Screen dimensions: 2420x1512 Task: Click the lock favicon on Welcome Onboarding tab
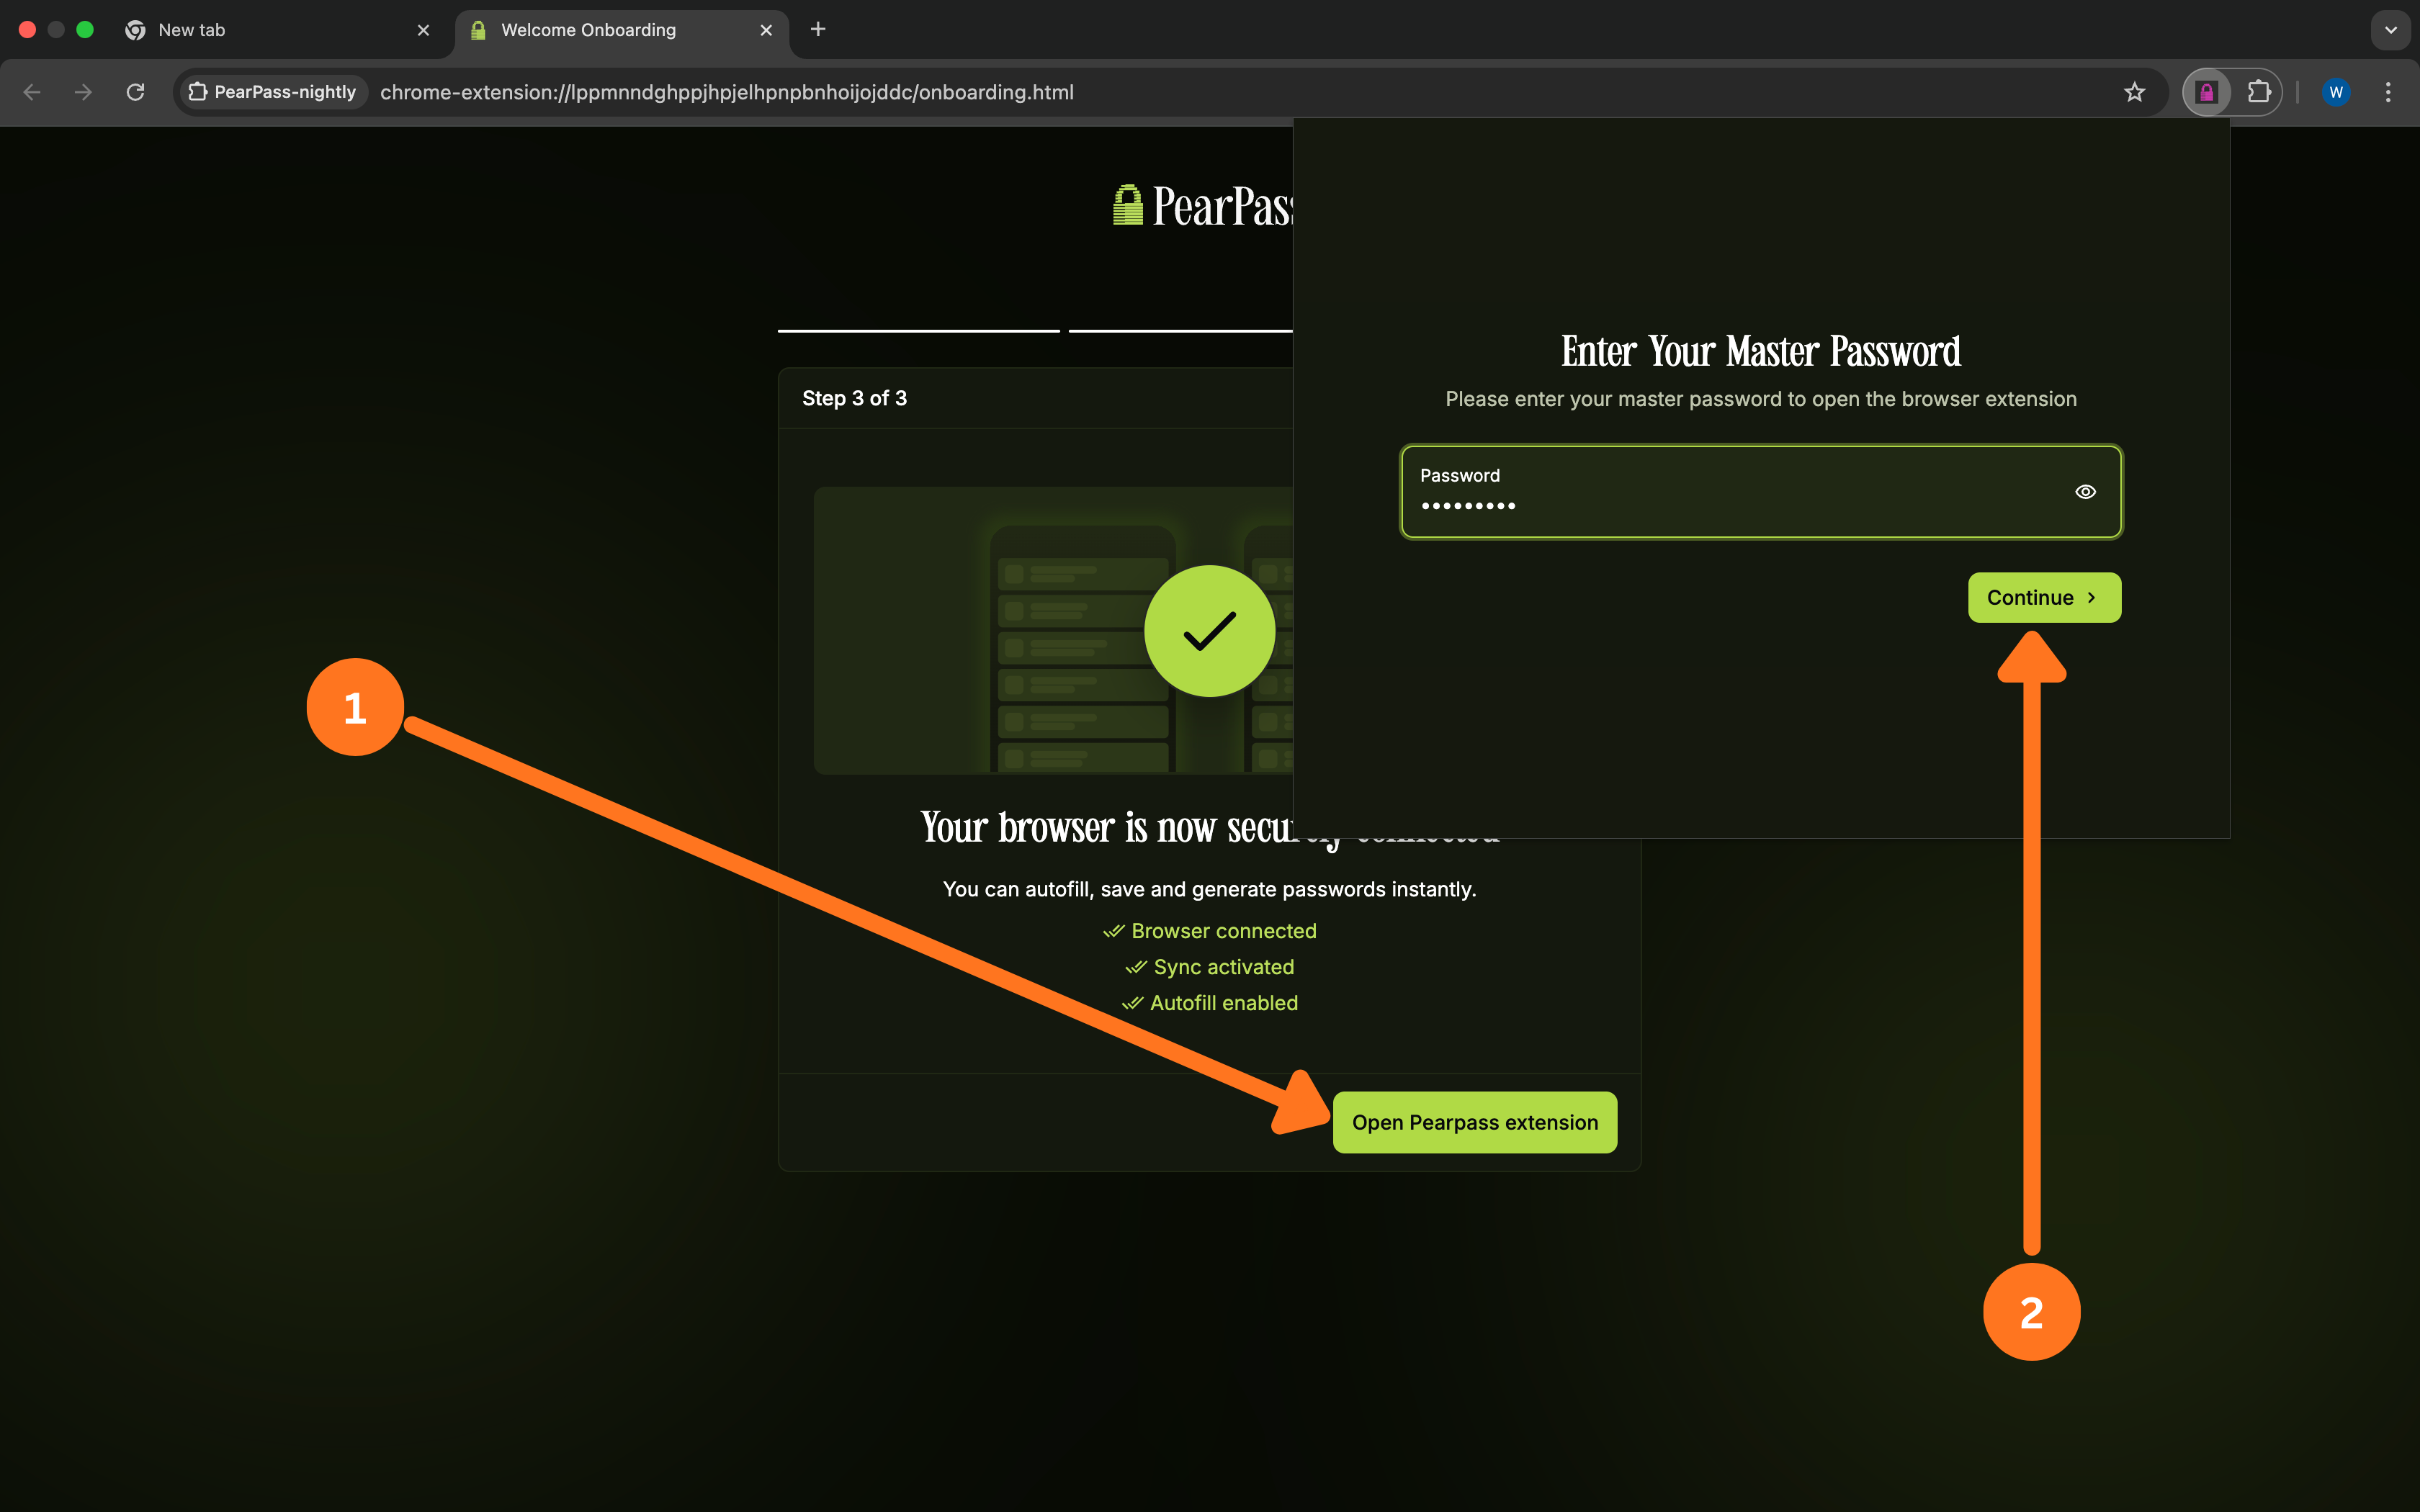[x=478, y=30]
